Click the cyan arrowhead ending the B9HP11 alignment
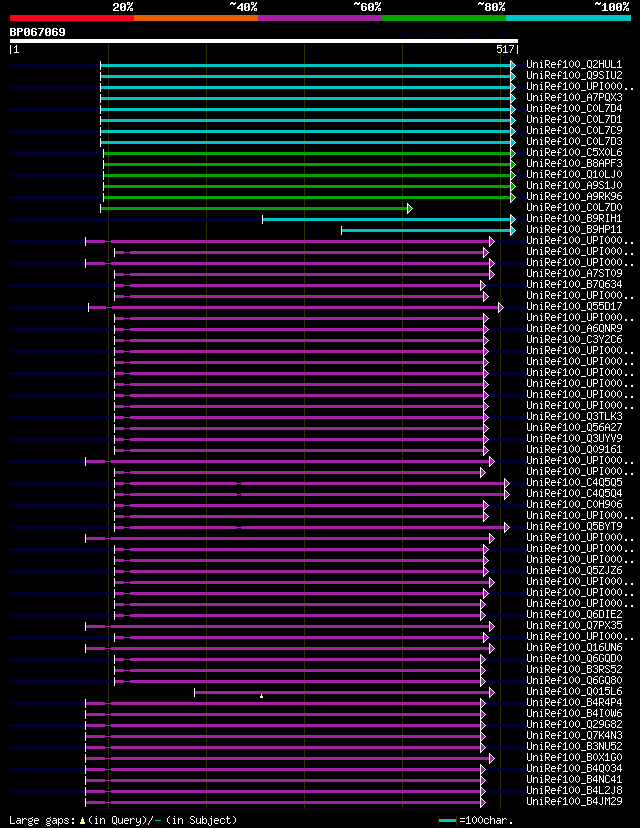This screenshot has height=828, width=640. click(x=513, y=230)
